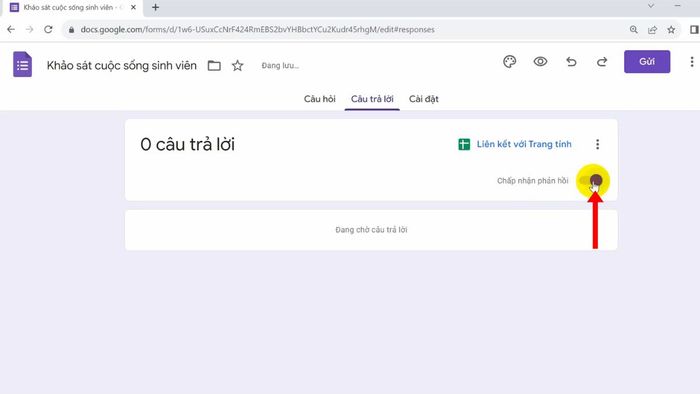
Task: Bookmark this page with star icon
Action: pyautogui.click(x=671, y=29)
